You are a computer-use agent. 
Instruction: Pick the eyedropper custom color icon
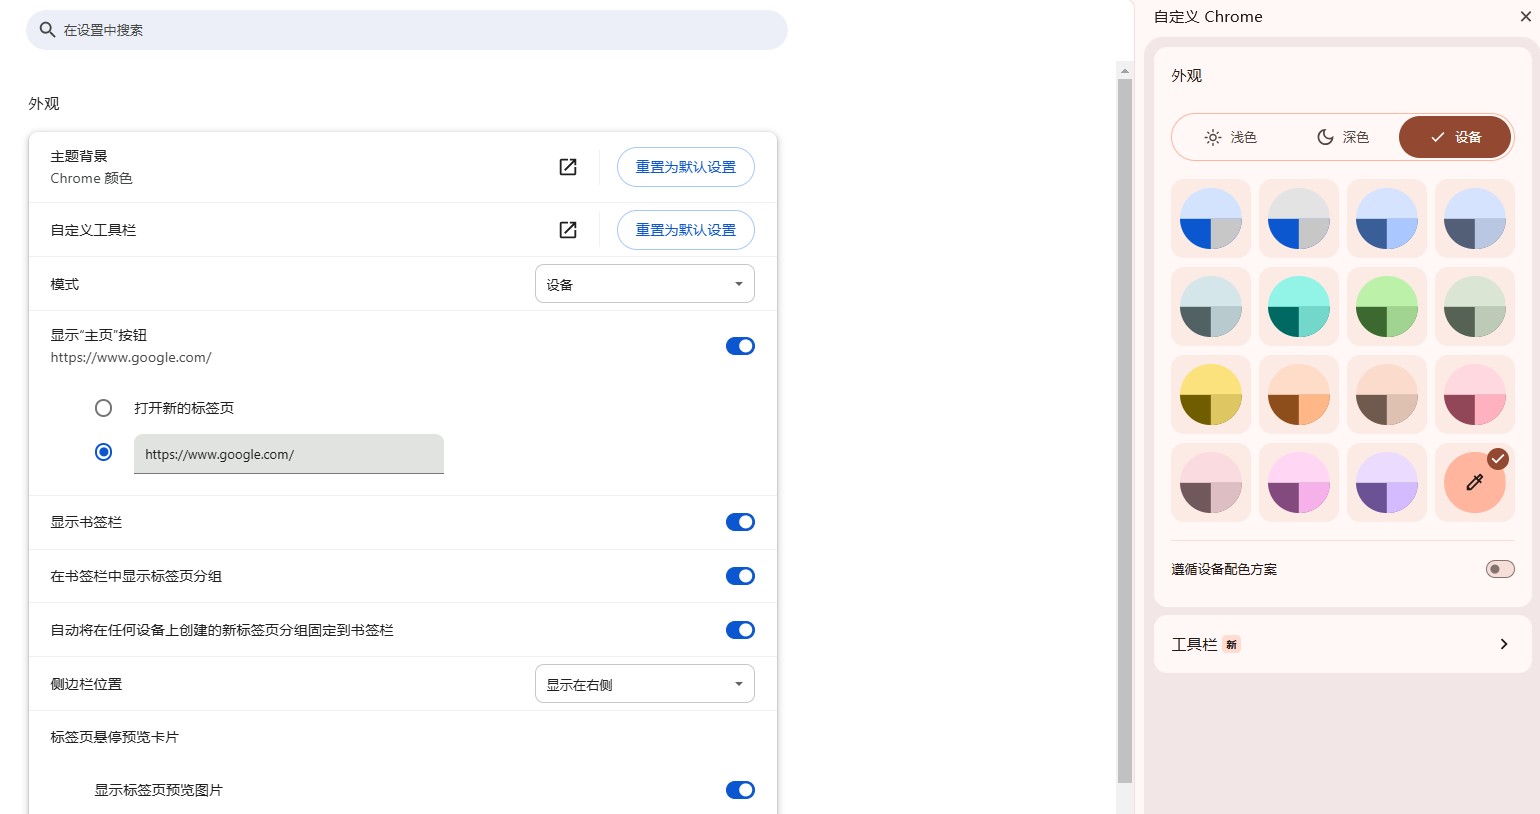1475,482
